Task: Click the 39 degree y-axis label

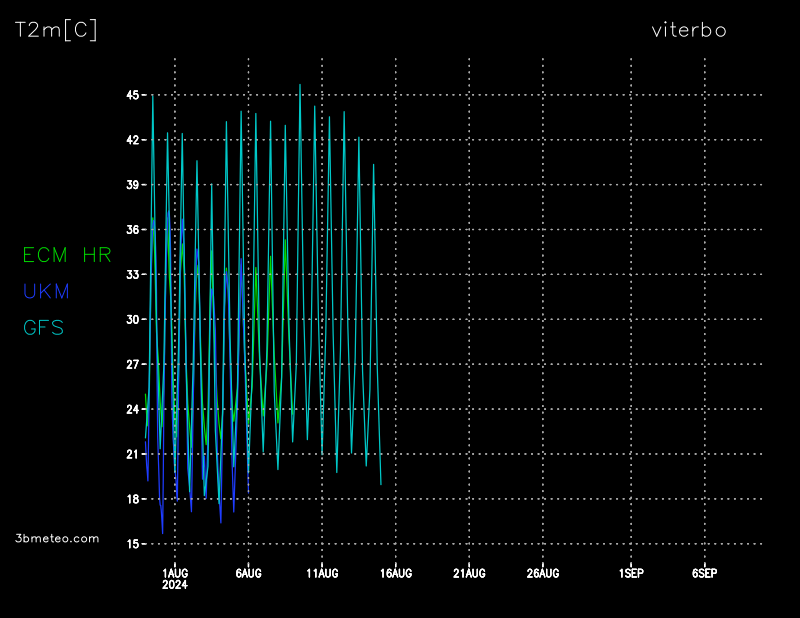Action: (x=132, y=185)
